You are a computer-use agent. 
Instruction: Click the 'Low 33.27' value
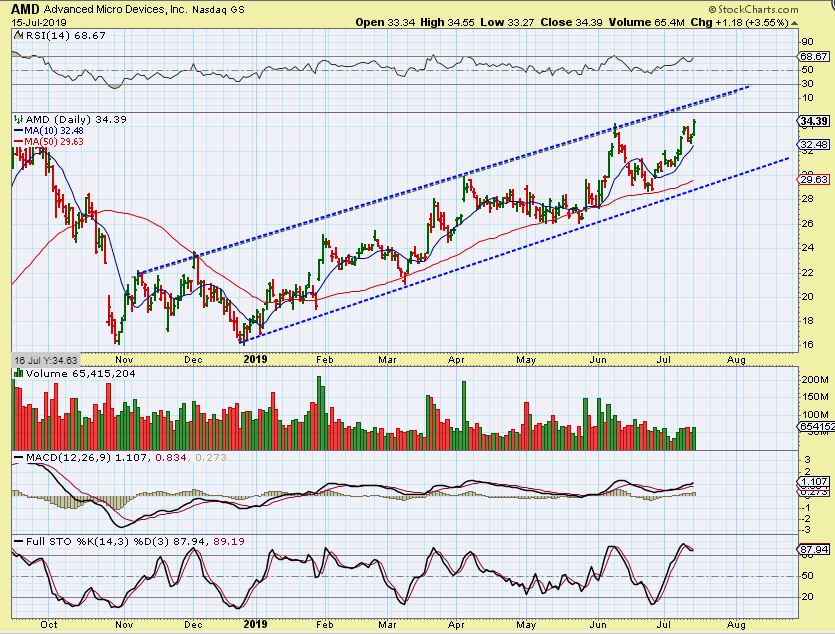(x=507, y=22)
